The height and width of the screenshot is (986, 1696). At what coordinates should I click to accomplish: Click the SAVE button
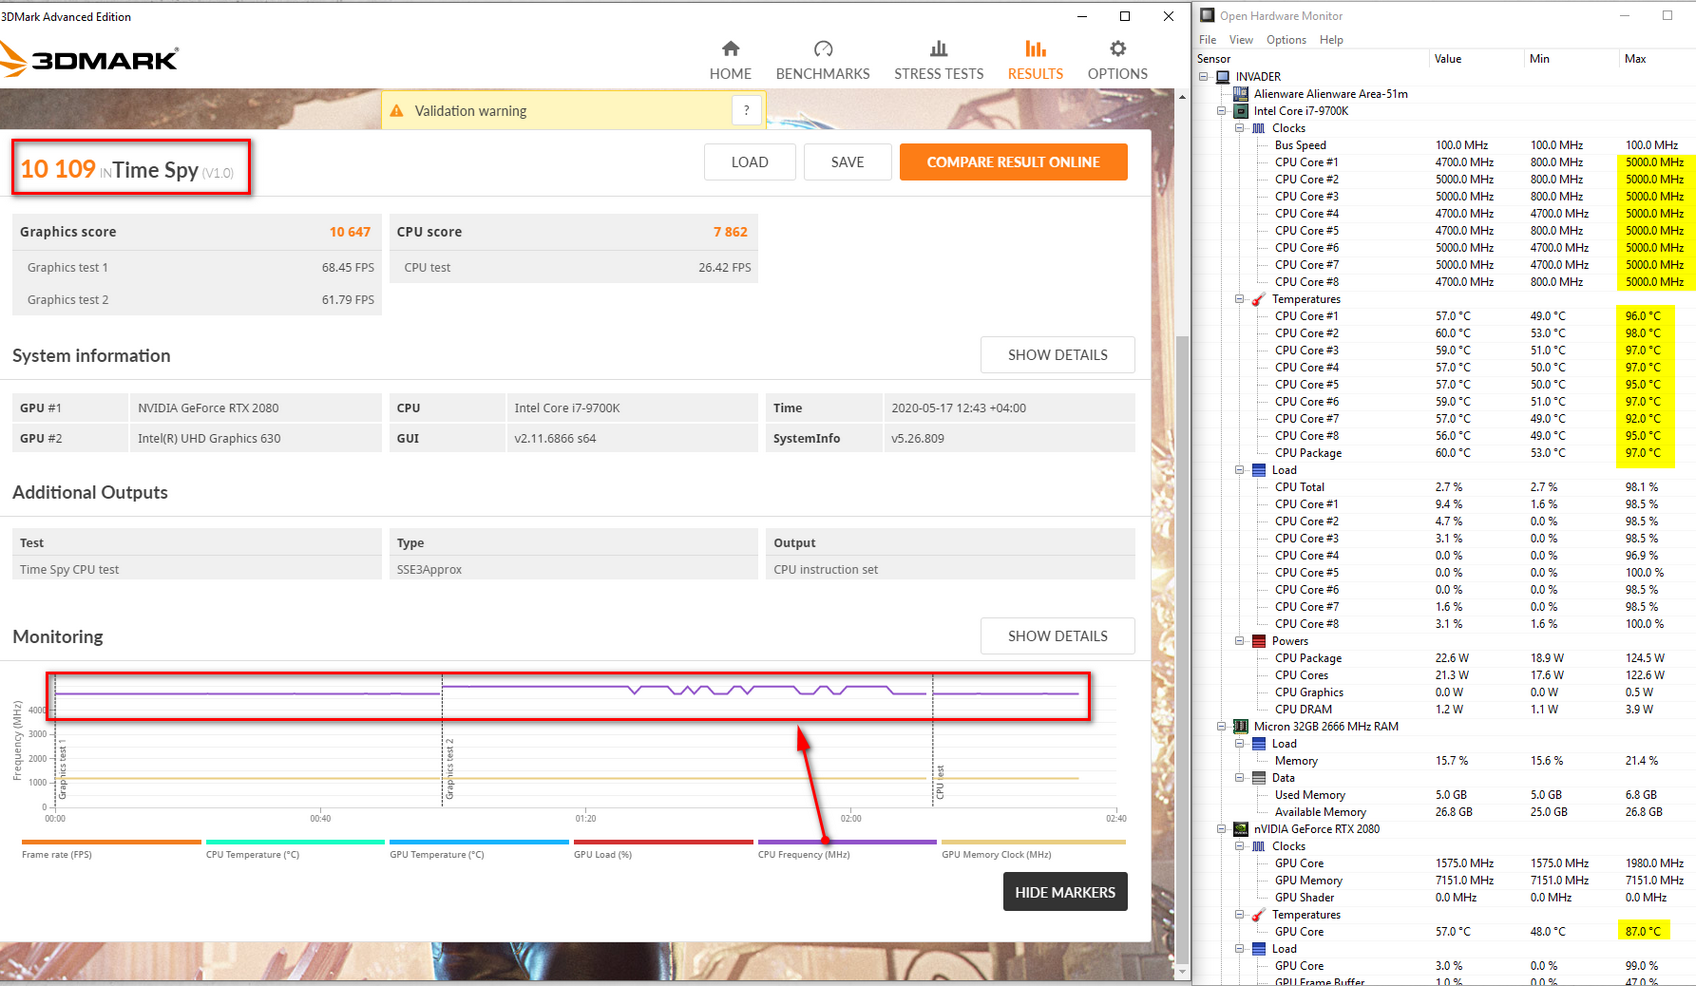pos(848,162)
